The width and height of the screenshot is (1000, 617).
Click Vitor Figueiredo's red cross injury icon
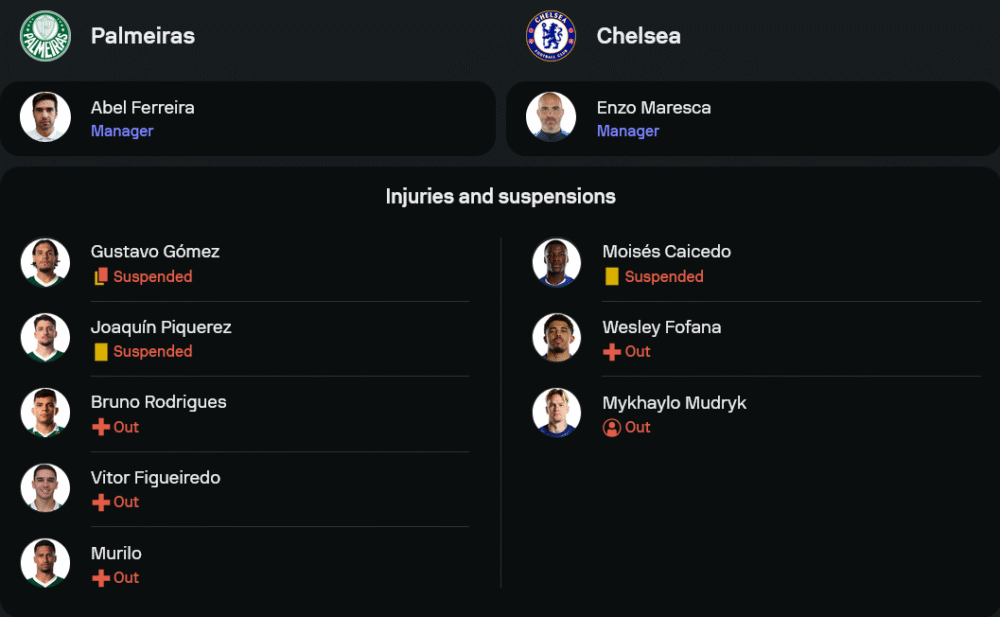click(x=101, y=502)
